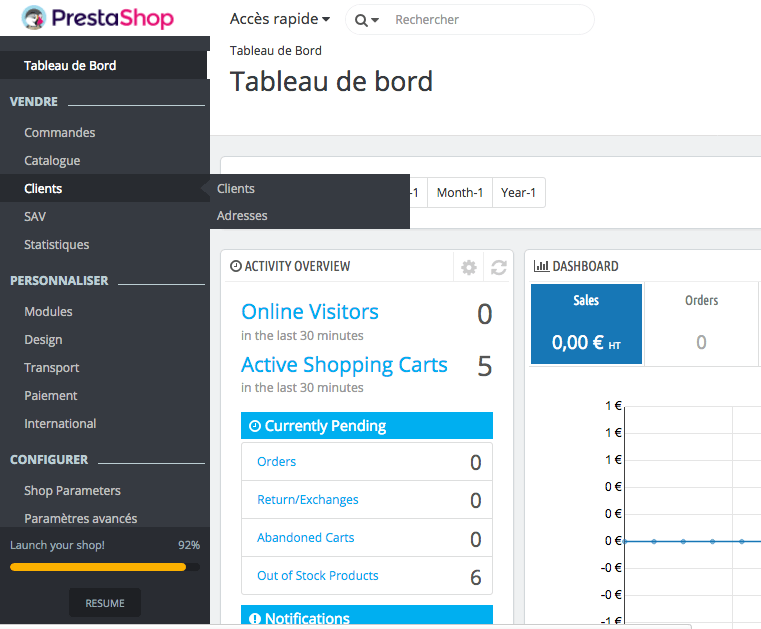Refresh the Activity Overview panel

[x=498, y=267]
